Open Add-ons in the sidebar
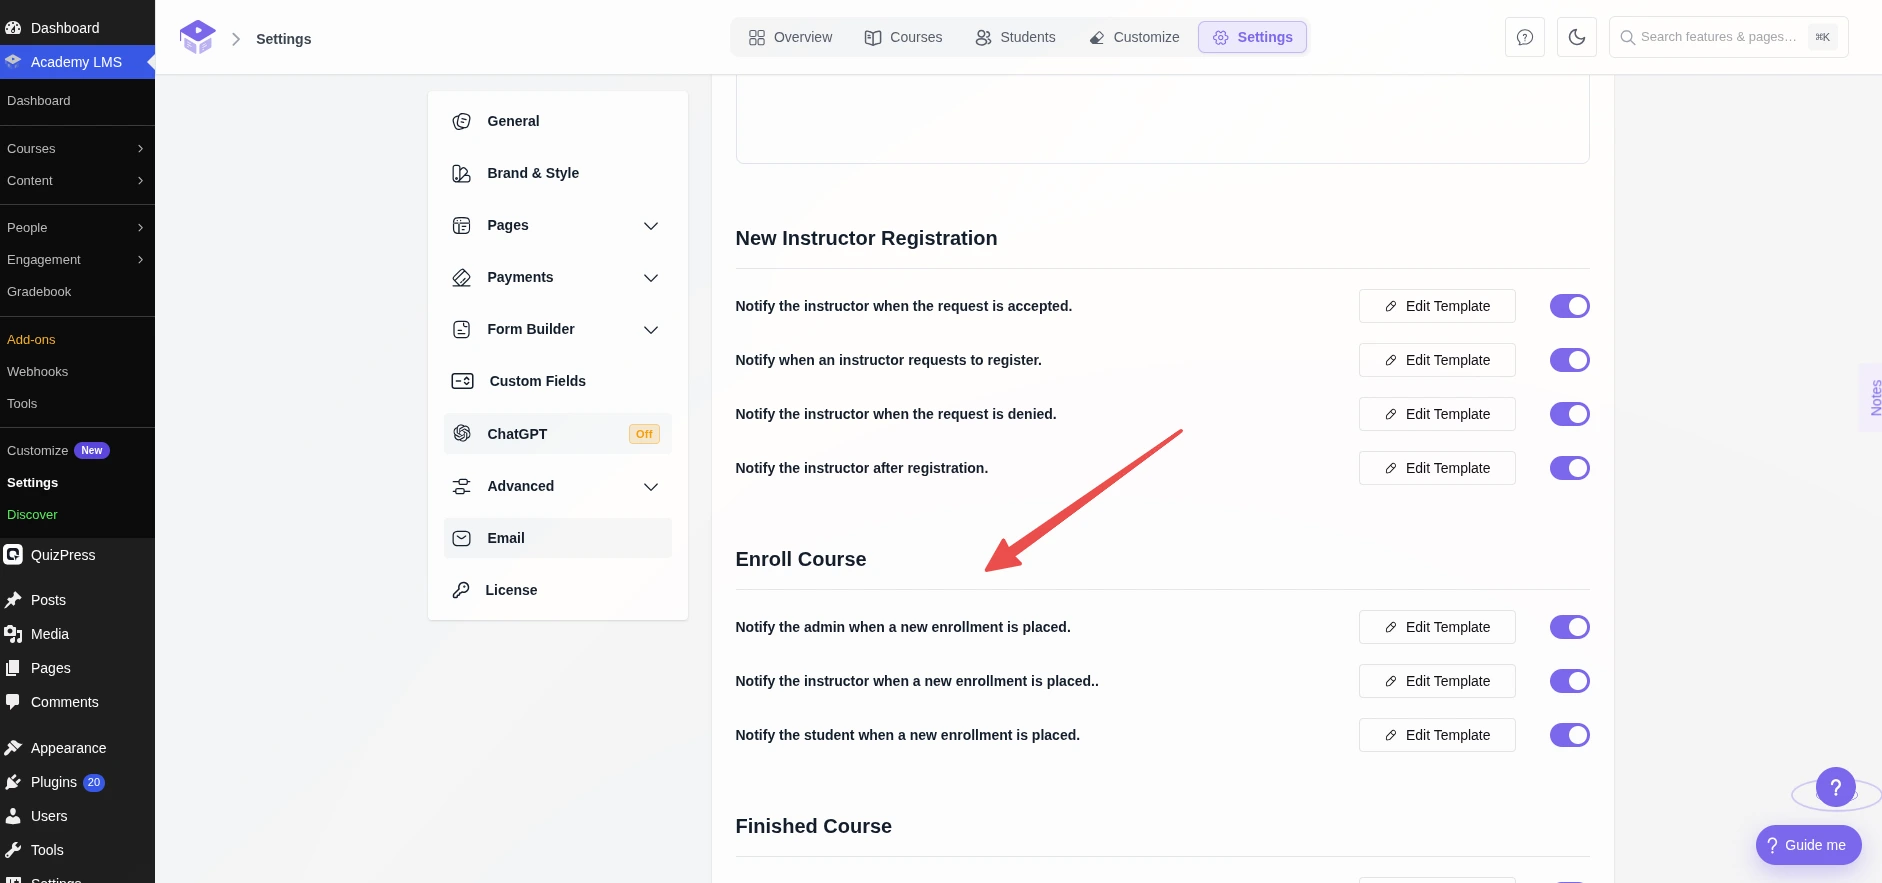The width and height of the screenshot is (1882, 883). pyautogui.click(x=31, y=340)
